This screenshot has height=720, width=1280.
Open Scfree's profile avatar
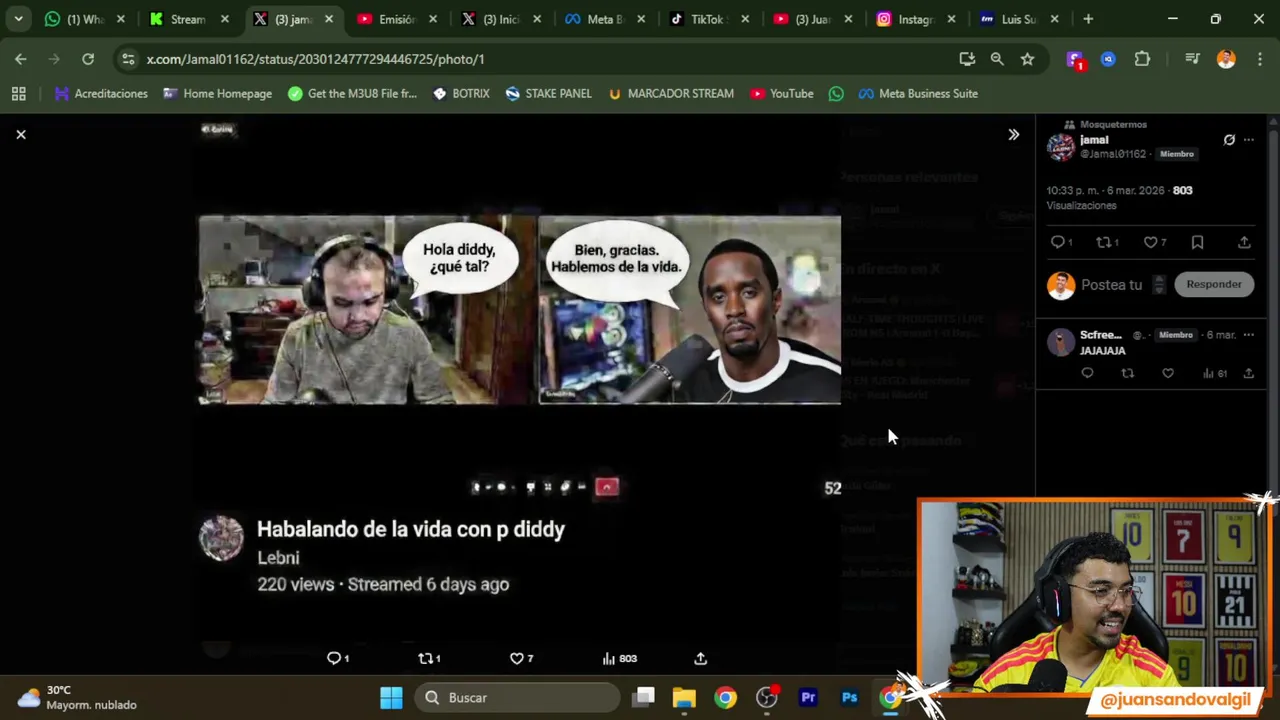(x=1060, y=342)
